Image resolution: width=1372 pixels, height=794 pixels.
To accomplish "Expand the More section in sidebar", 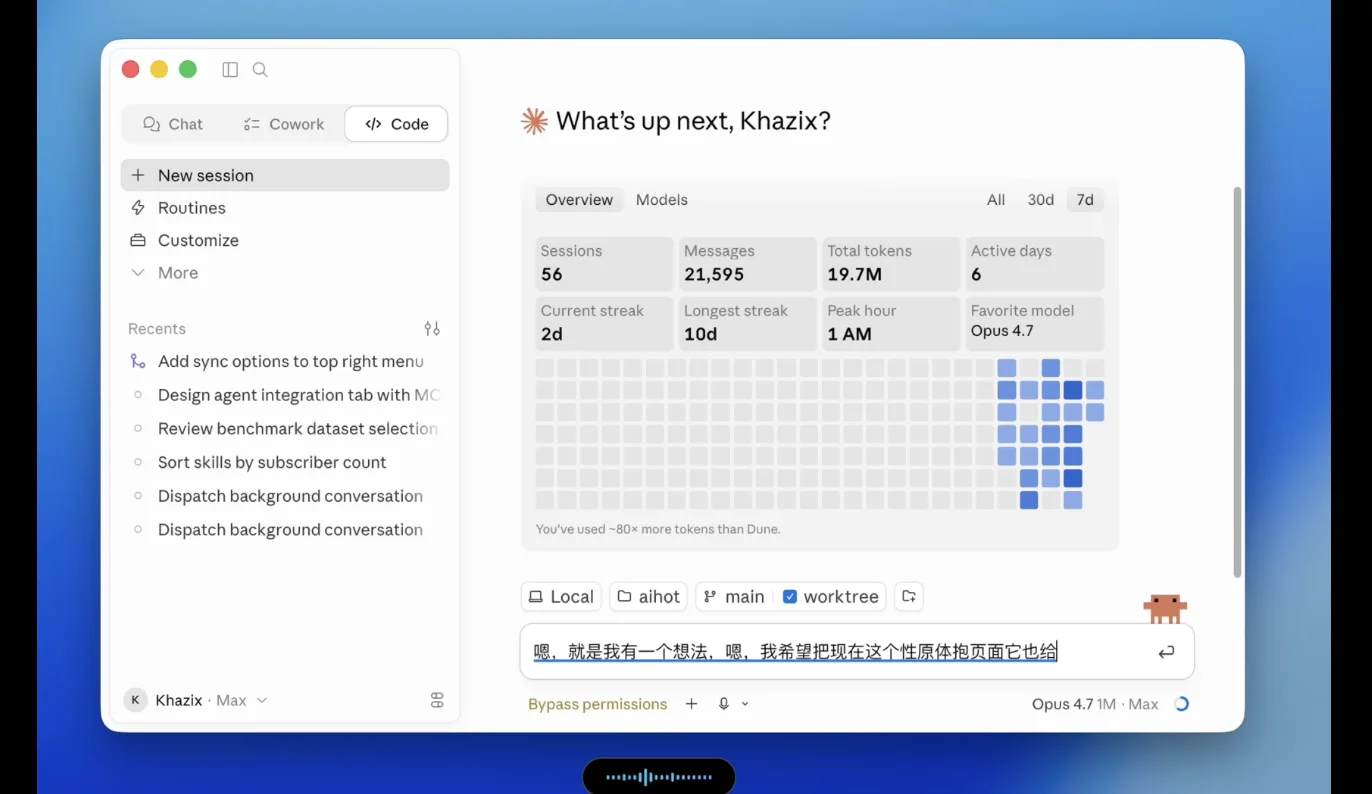I will click(x=178, y=273).
